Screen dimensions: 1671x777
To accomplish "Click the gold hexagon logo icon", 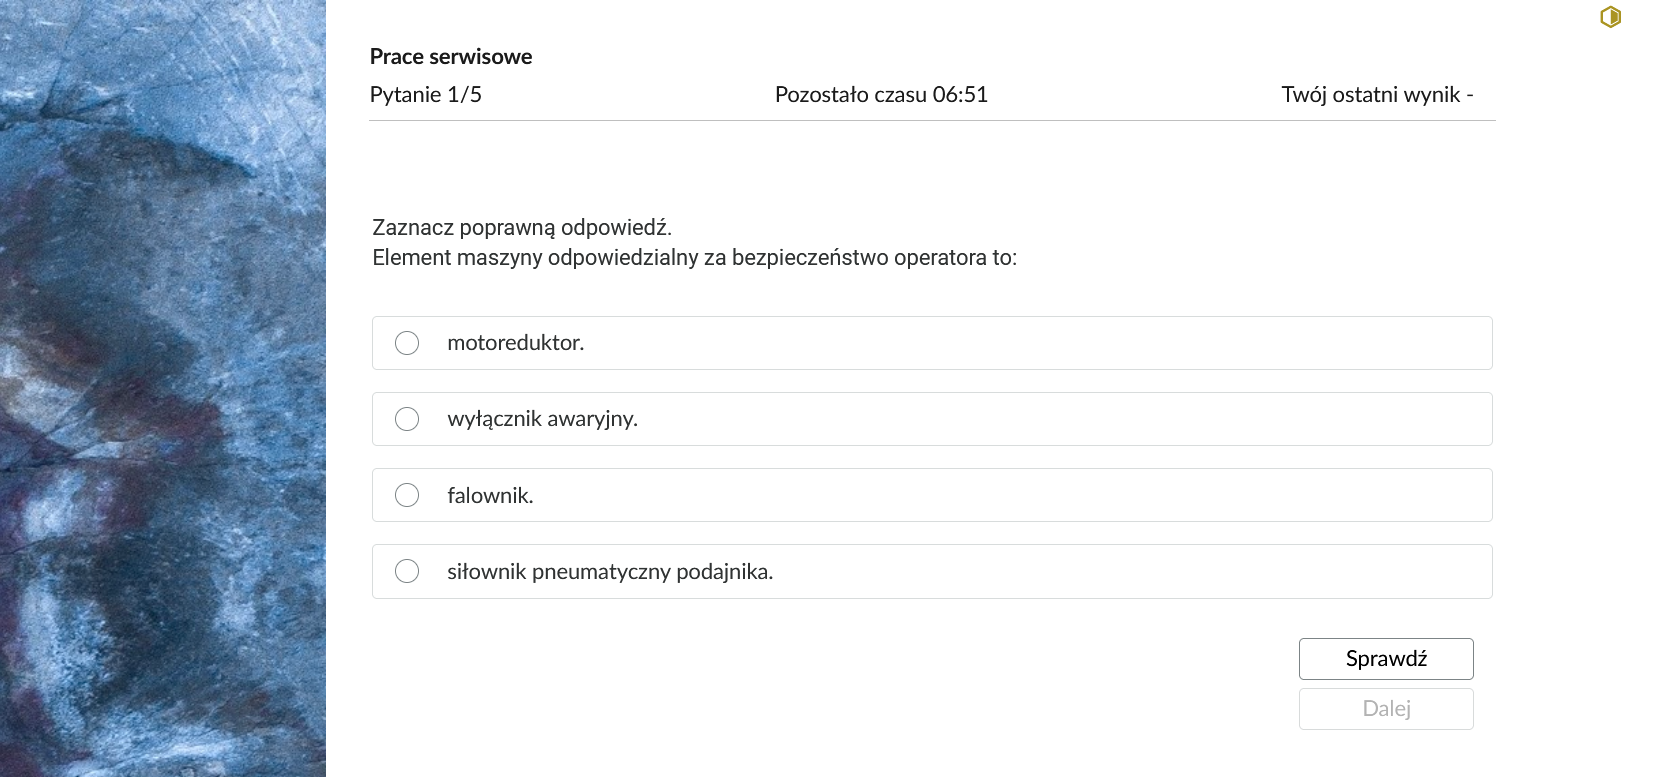I will click(x=1610, y=17).
